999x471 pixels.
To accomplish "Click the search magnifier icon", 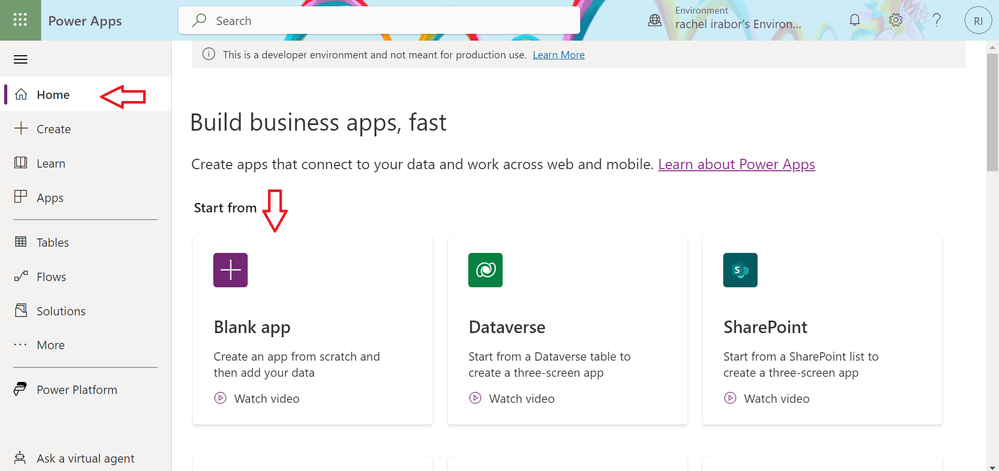I will pos(199,20).
